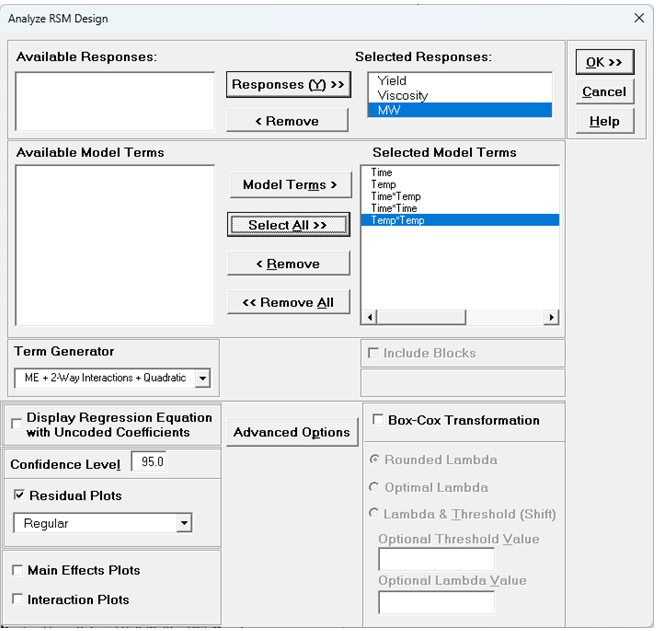Select the Time model term
Screen dimensions: 657x631
(460, 172)
